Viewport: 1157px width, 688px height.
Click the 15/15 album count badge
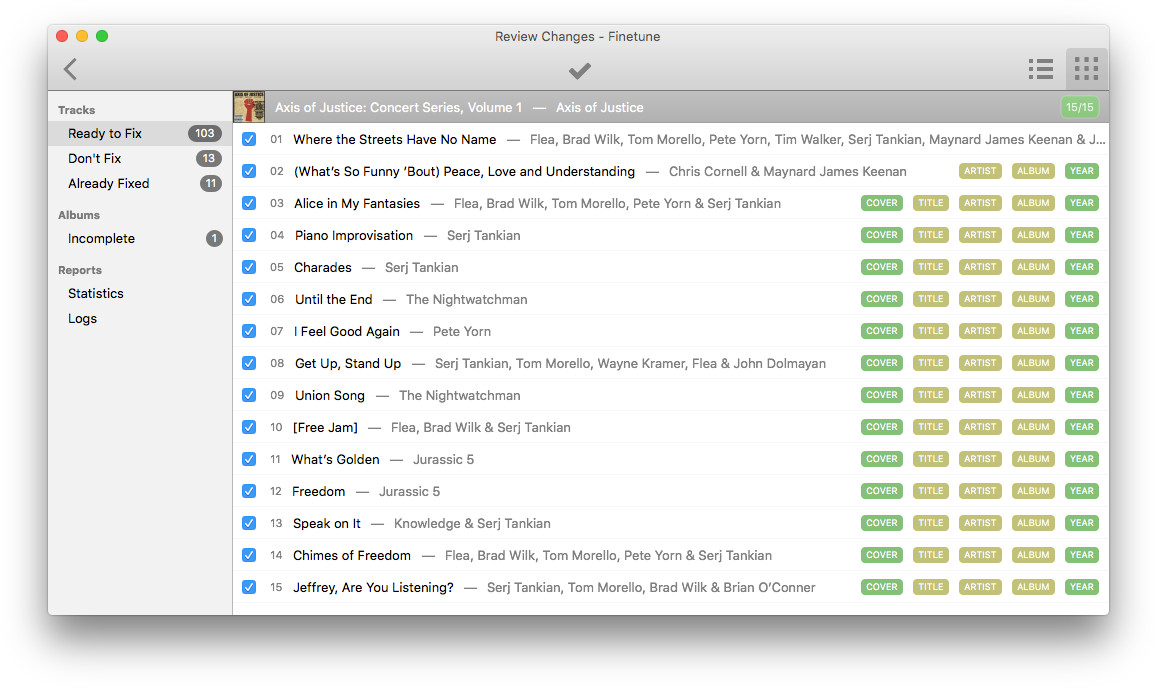click(1079, 107)
